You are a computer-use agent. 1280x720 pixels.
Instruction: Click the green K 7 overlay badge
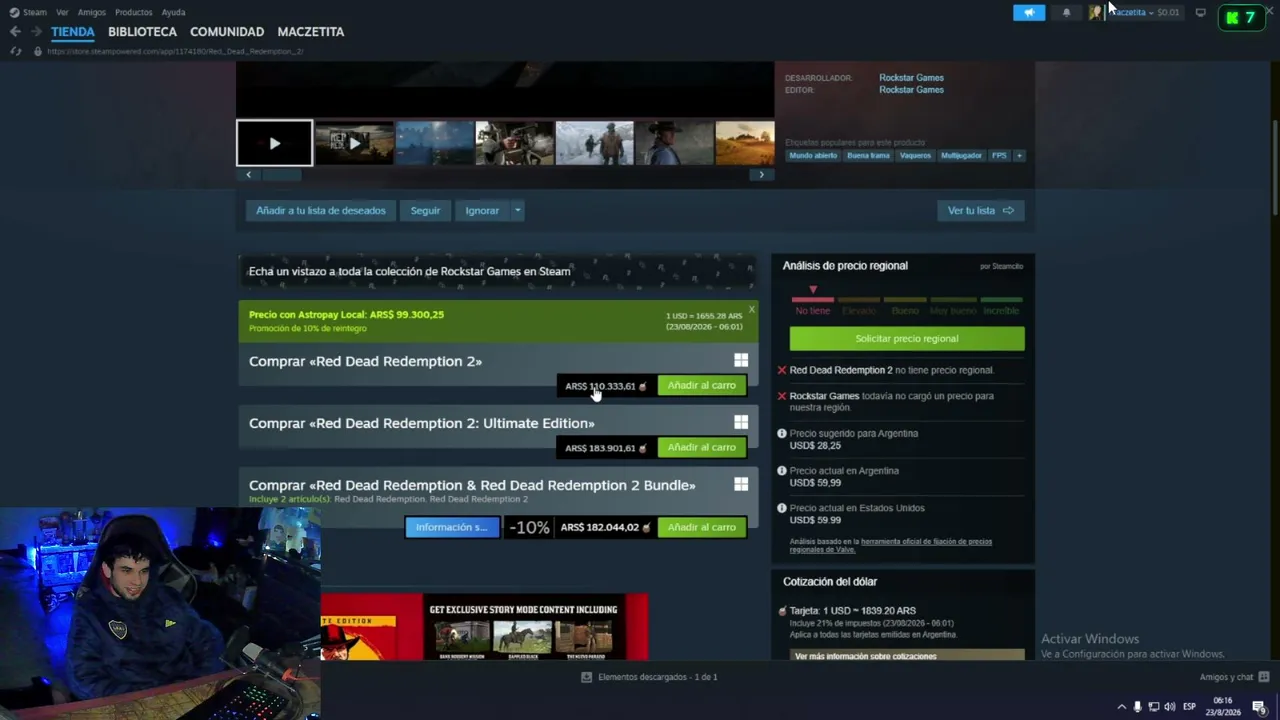[x=1241, y=17]
